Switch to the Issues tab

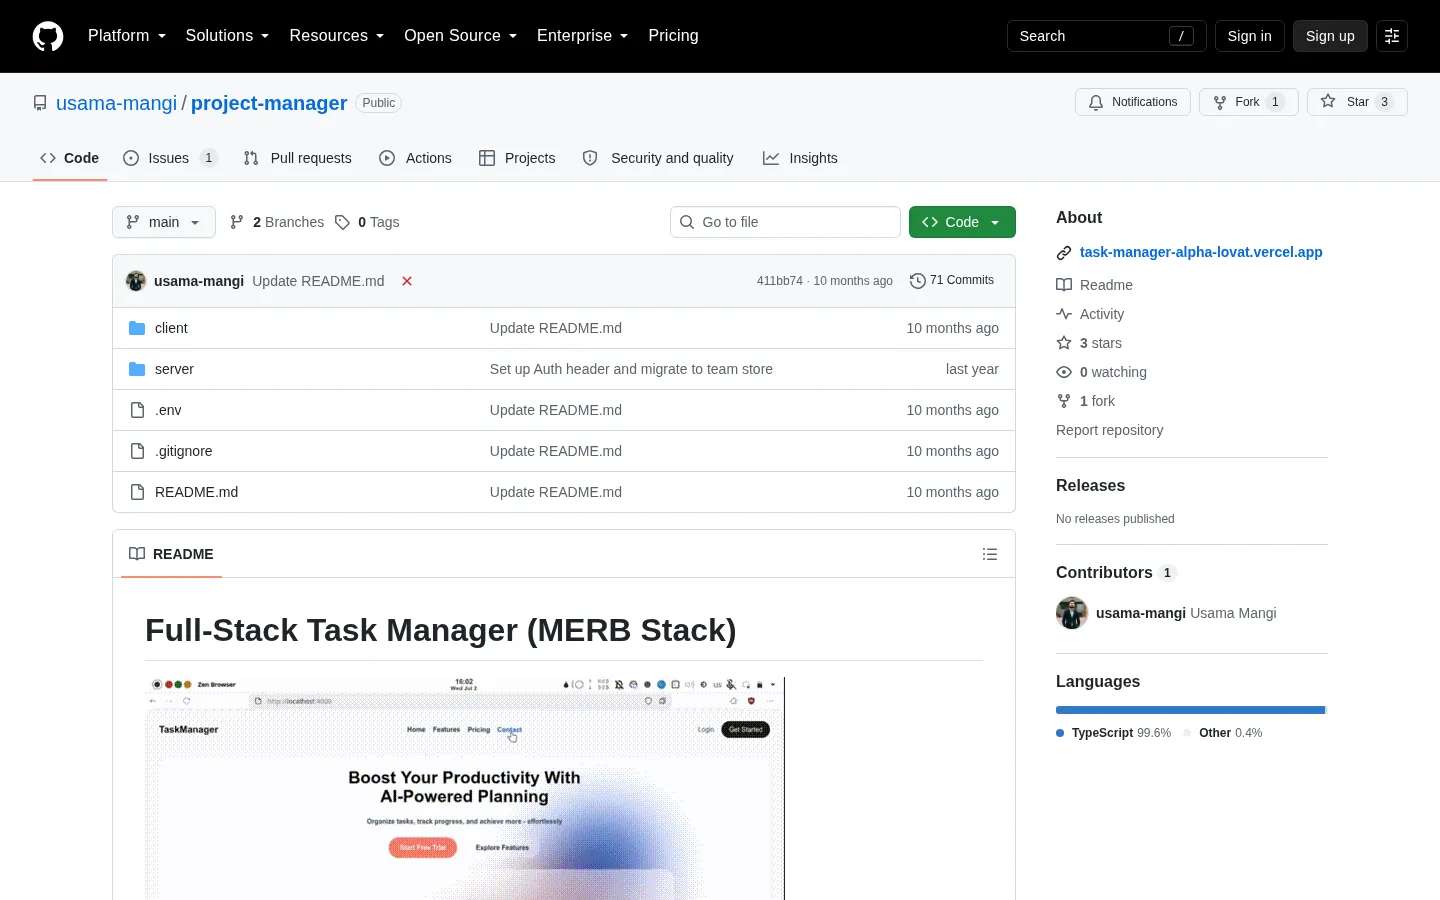(169, 158)
